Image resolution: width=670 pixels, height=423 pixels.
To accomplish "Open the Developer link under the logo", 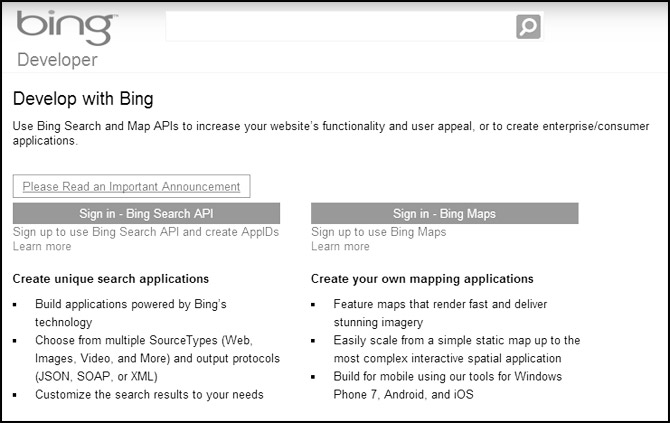I will 57,60.
